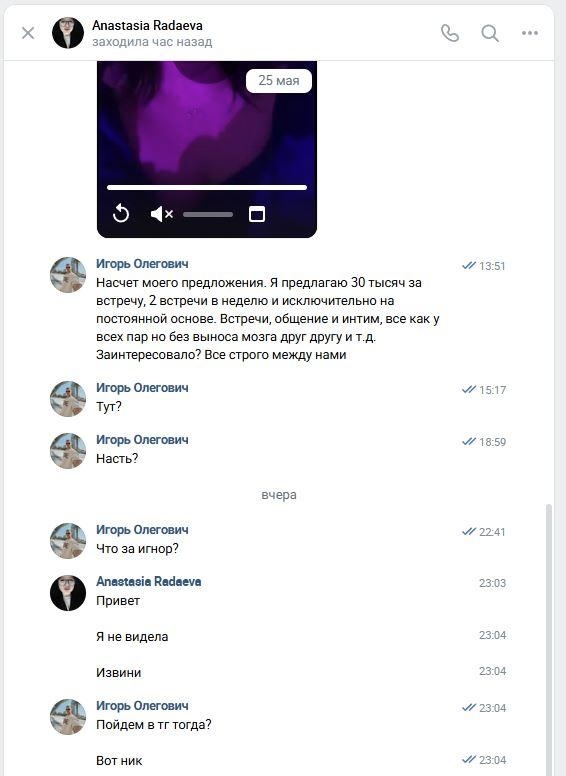Viewport: 566px width, 776px height.
Task: Adjust the video volume slider
Action: [208, 214]
